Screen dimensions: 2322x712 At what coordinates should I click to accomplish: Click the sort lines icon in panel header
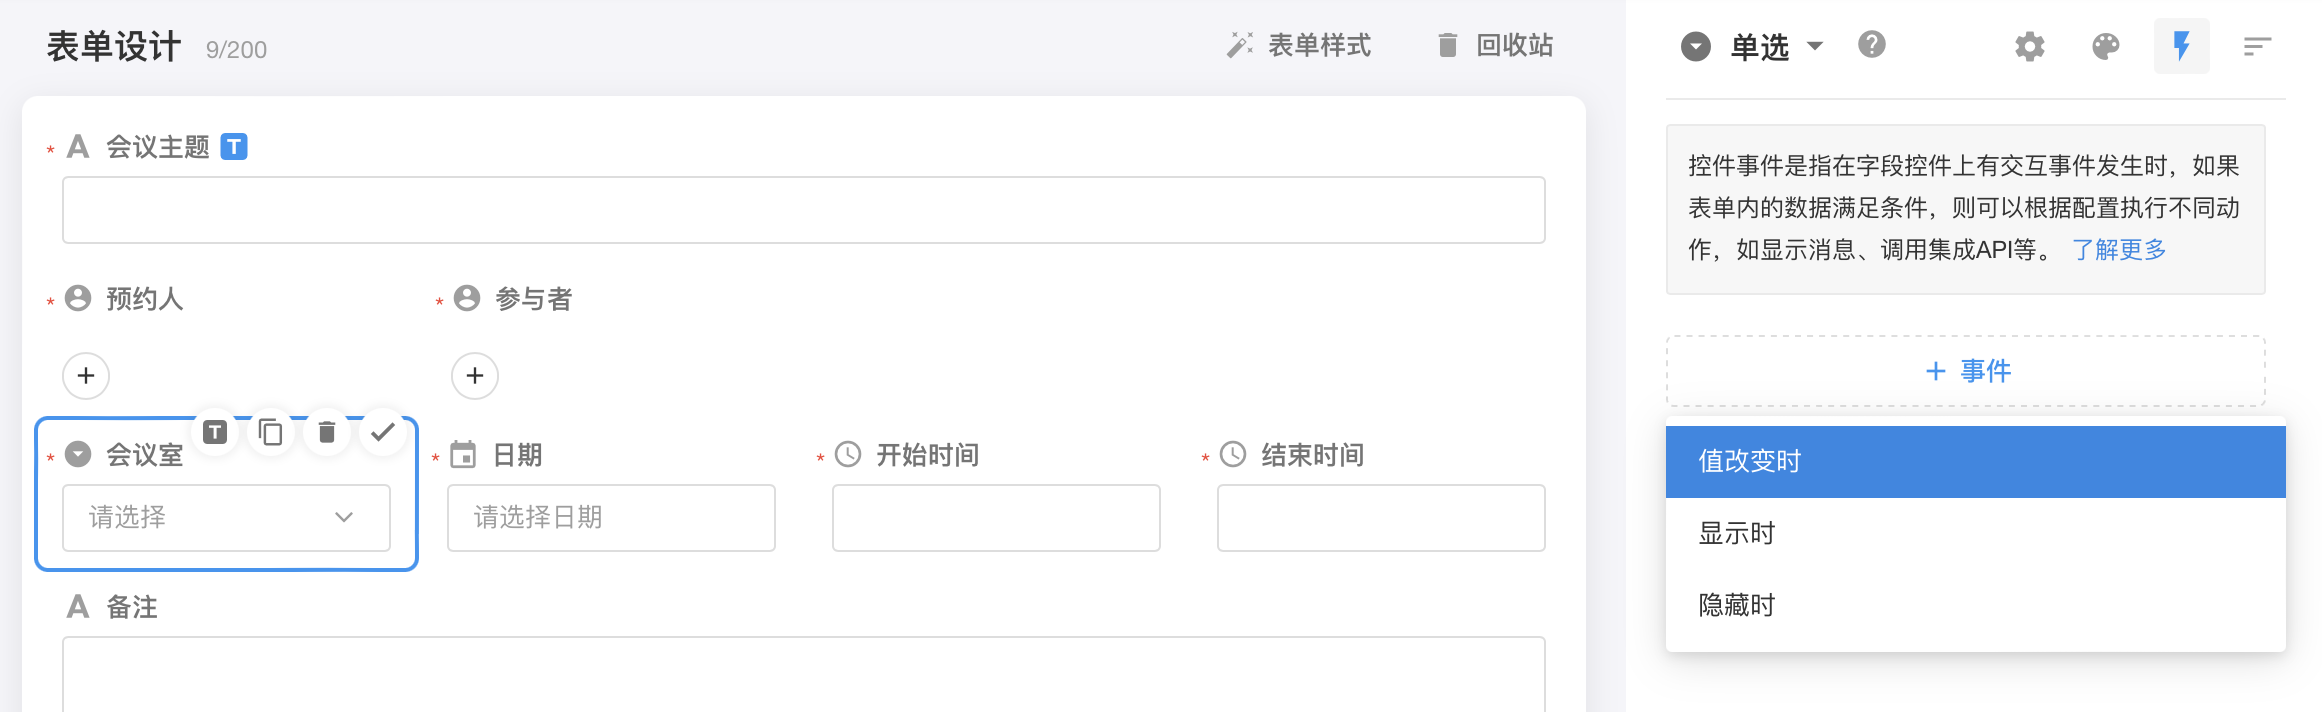[x=2257, y=46]
